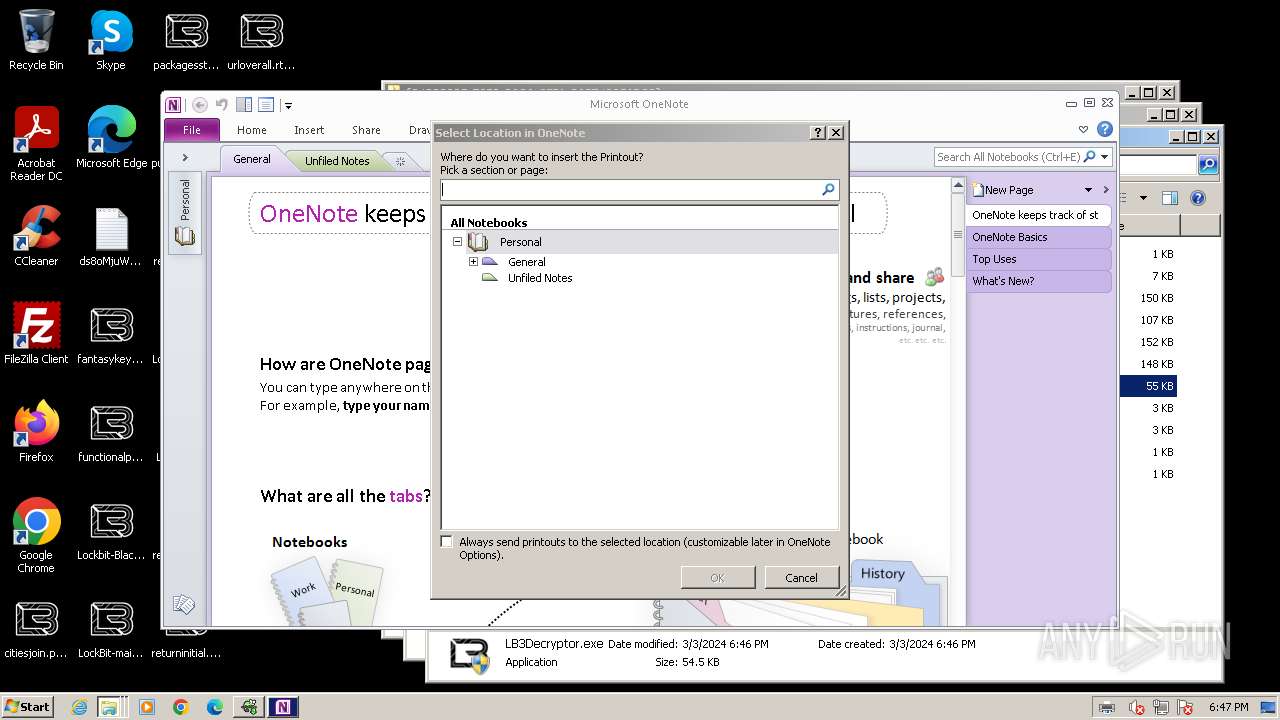1280x720 pixels.
Task: Expand the General section tree node
Action: coord(473,262)
